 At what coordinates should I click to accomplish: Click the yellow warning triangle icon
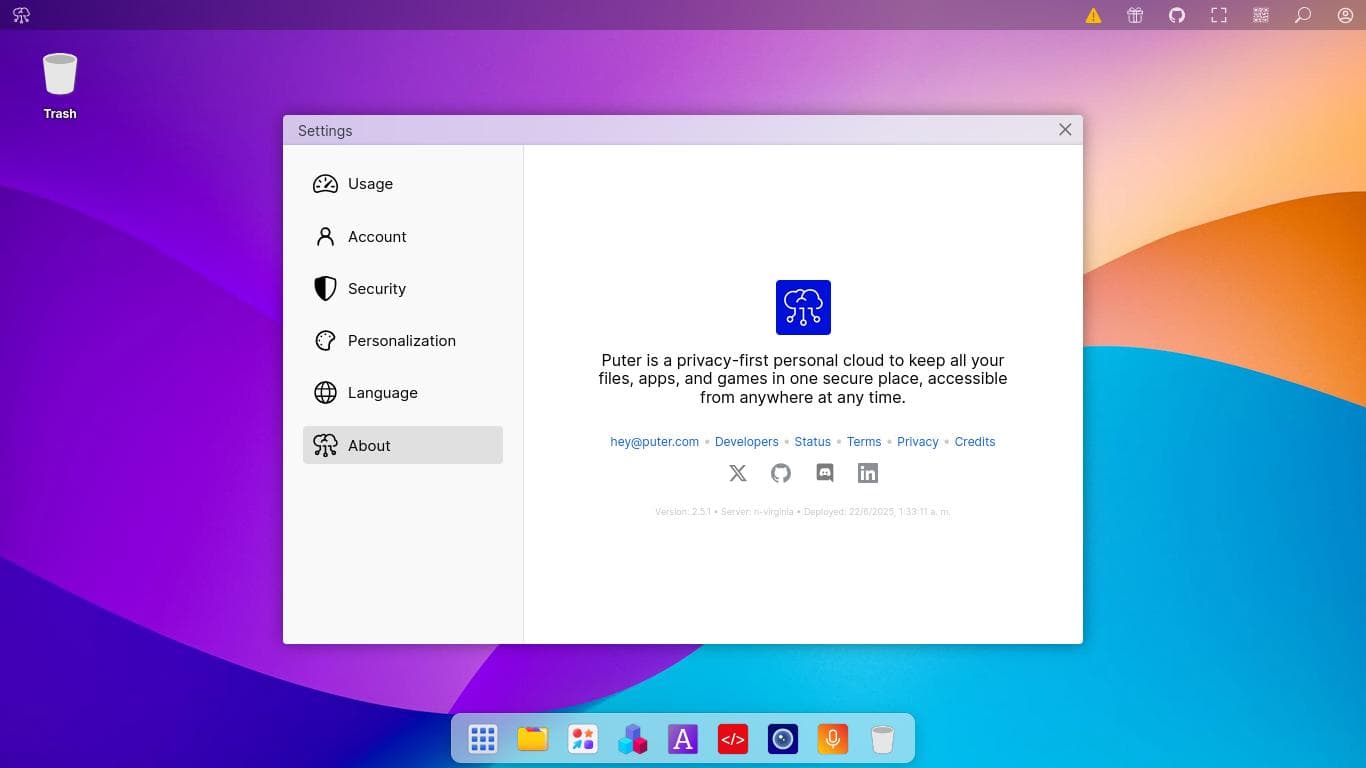coord(1093,15)
